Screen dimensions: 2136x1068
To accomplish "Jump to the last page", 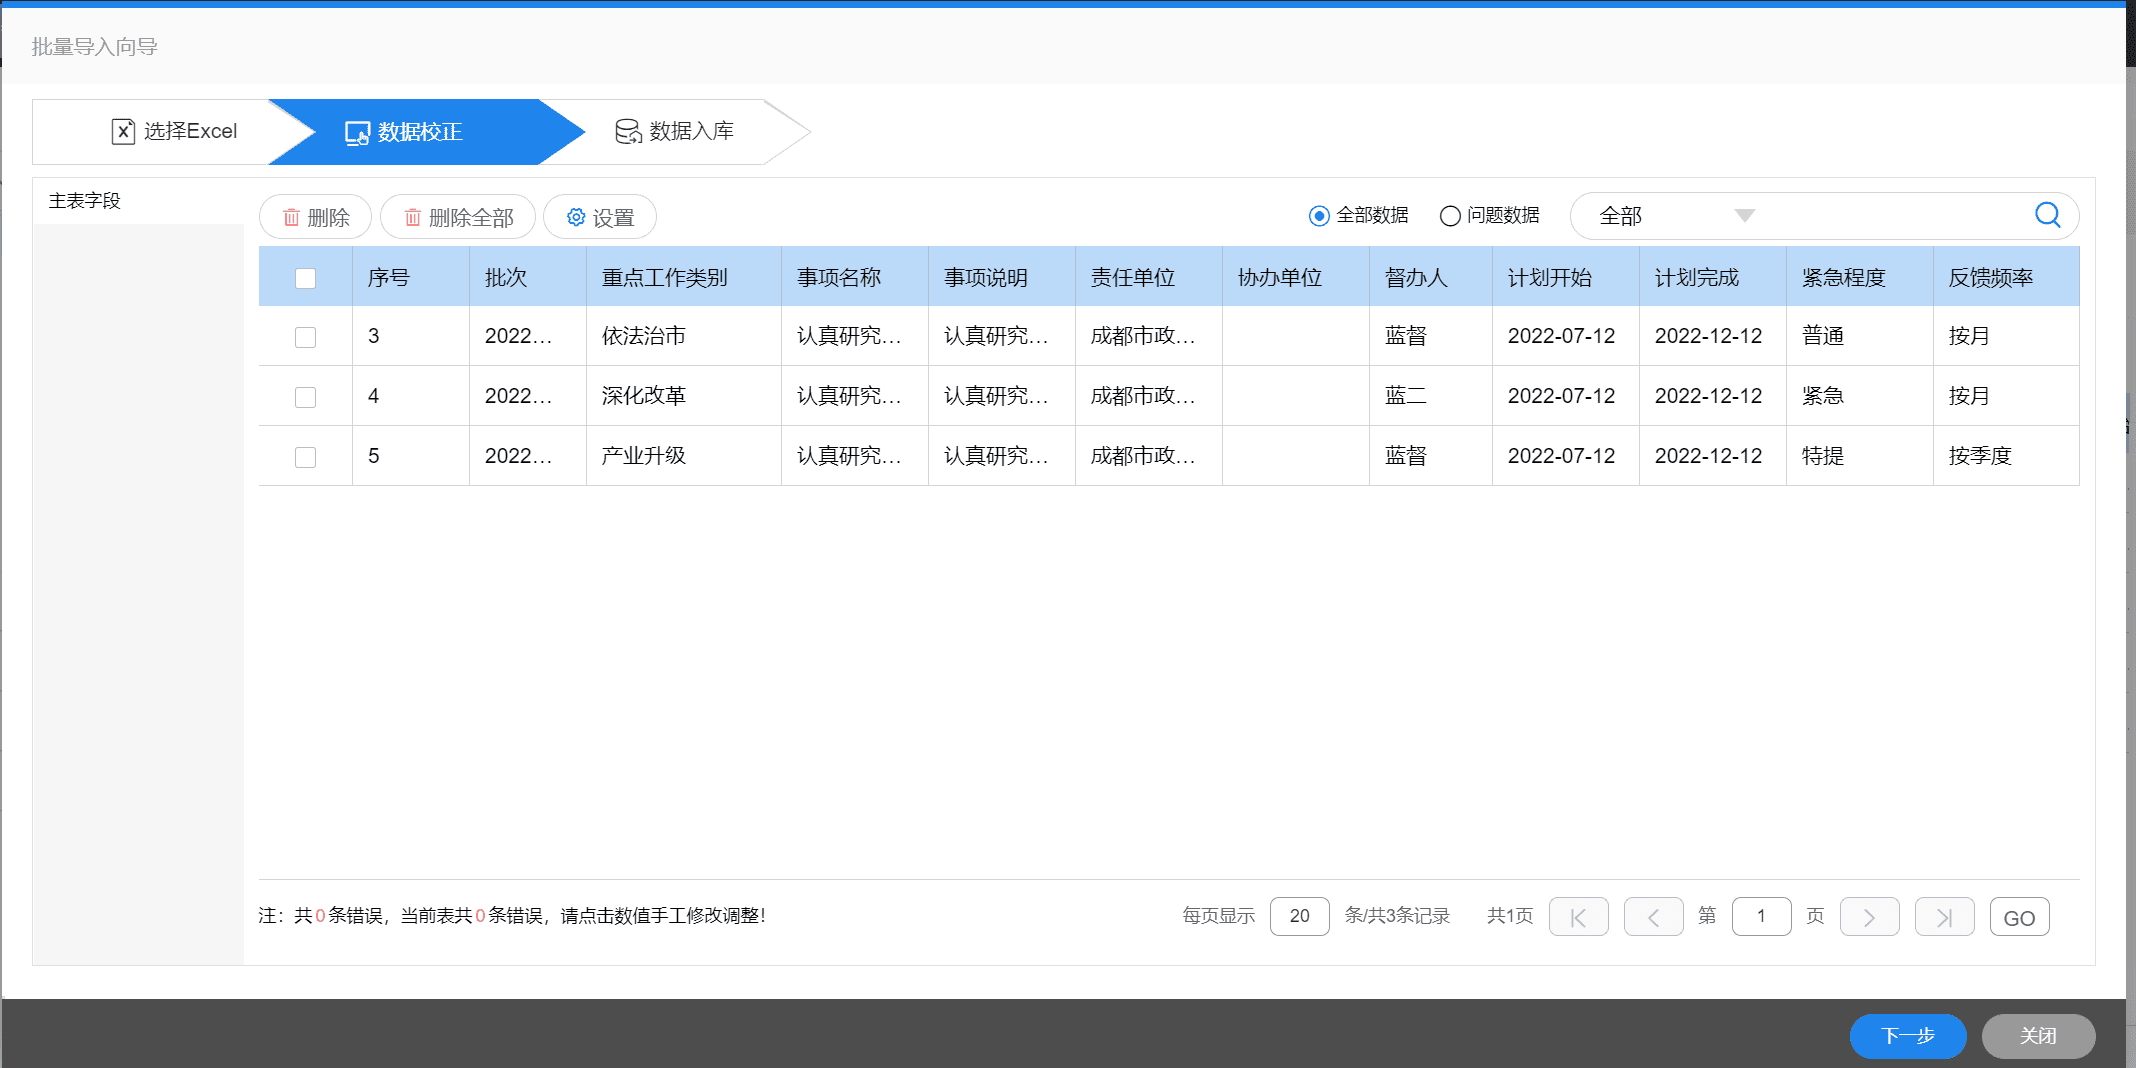I will click(x=1944, y=917).
